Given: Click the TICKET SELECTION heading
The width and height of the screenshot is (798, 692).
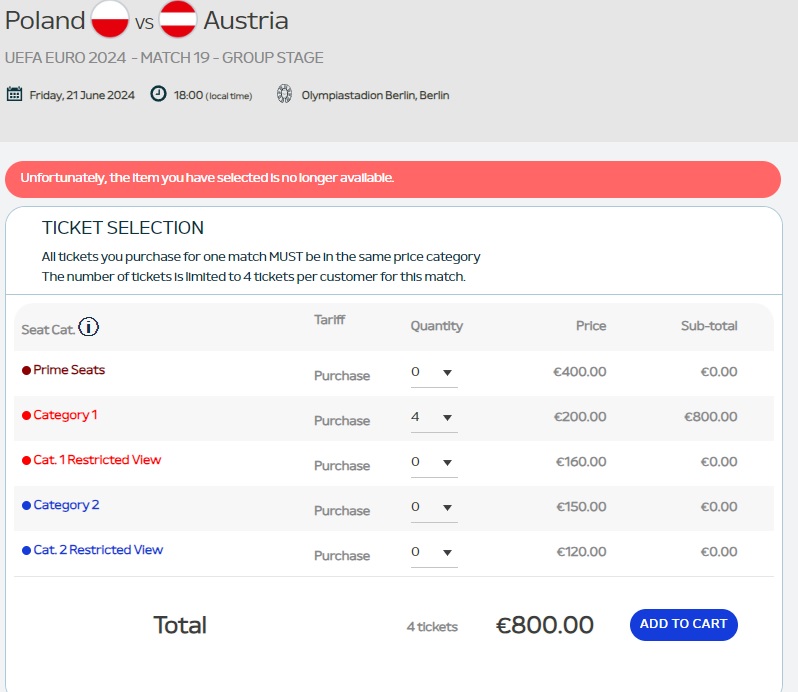Looking at the screenshot, I should pos(123,228).
